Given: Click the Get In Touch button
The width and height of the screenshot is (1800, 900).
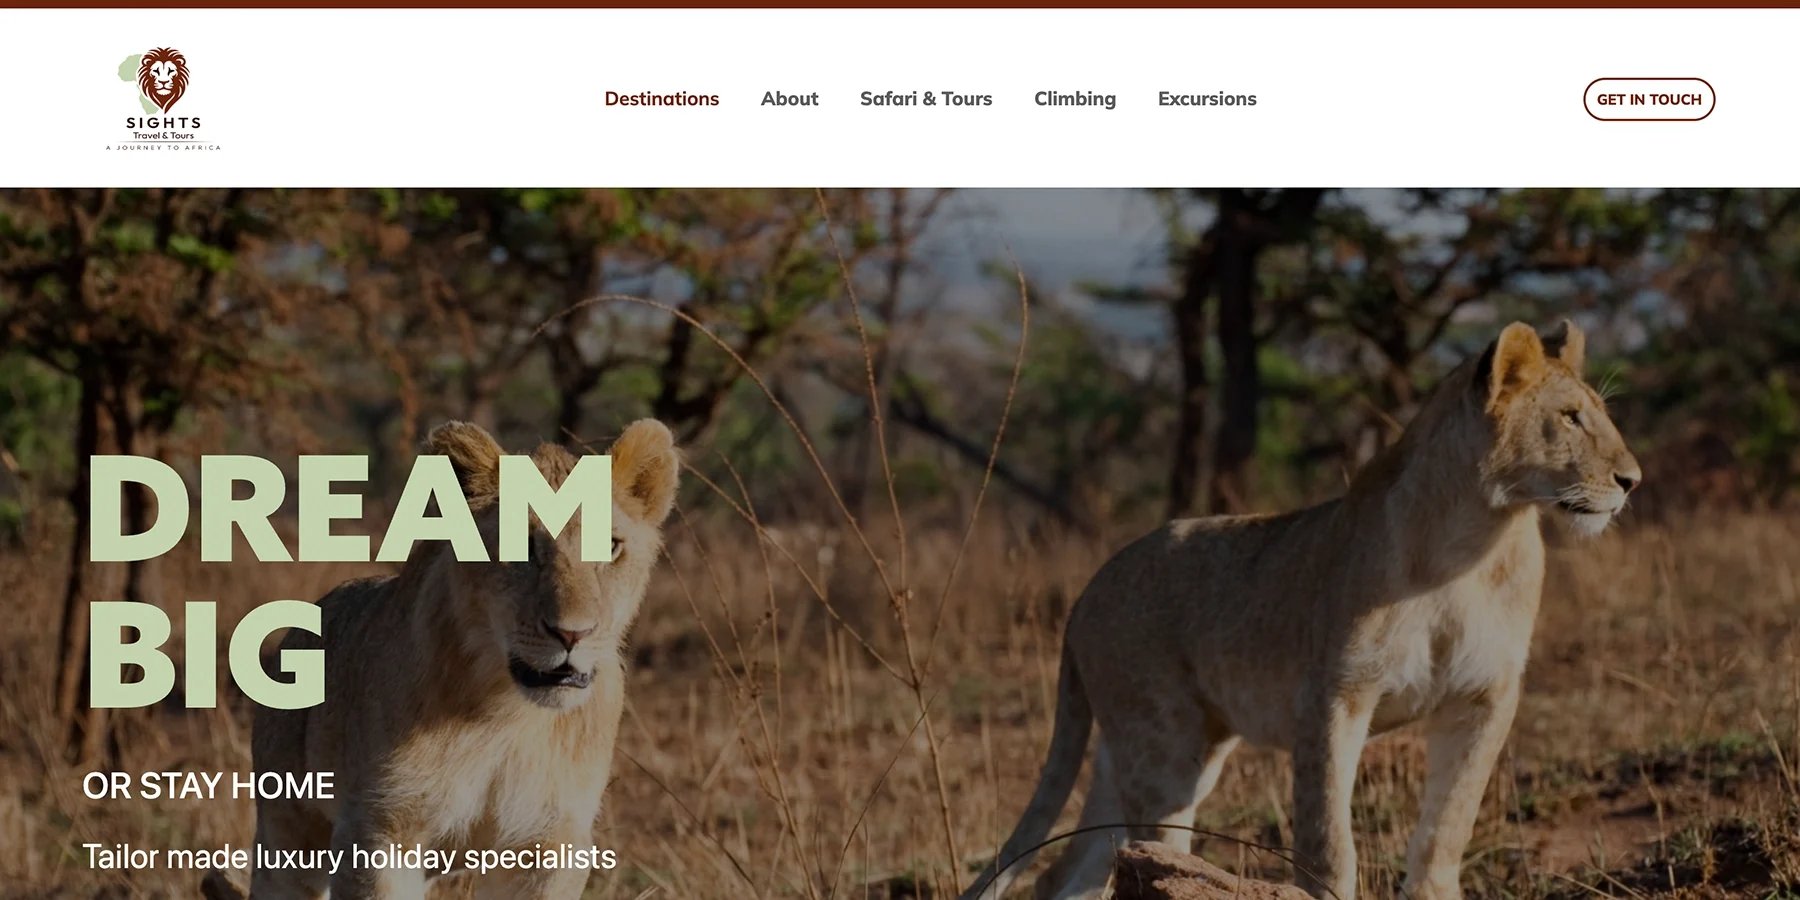Looking at the screenshot, I should 1649,99.
